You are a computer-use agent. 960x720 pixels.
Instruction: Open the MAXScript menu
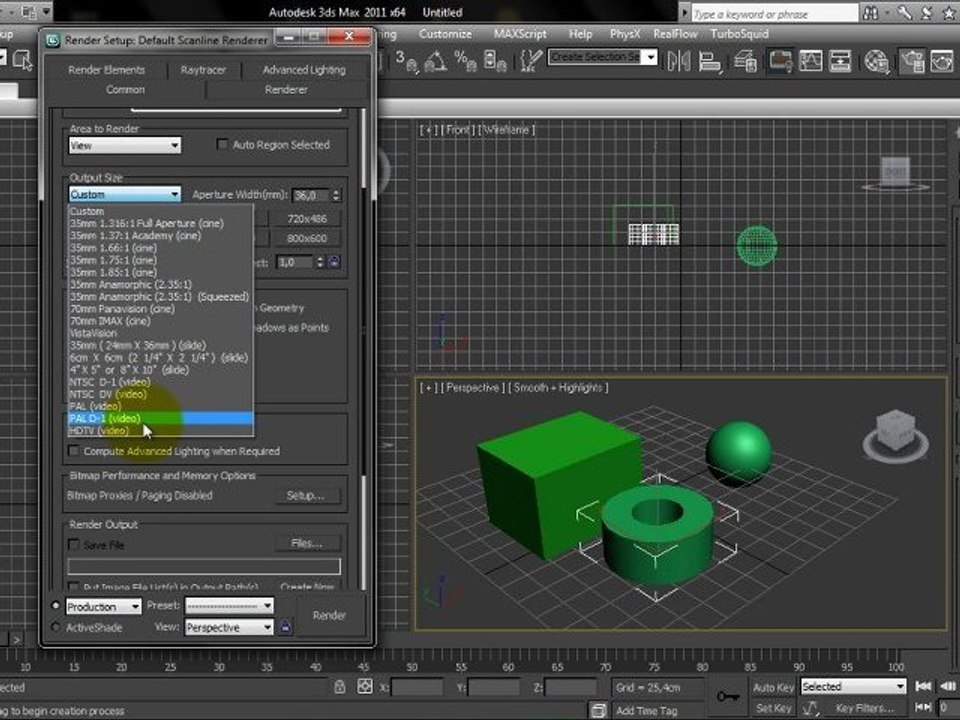tap(520, 34)
